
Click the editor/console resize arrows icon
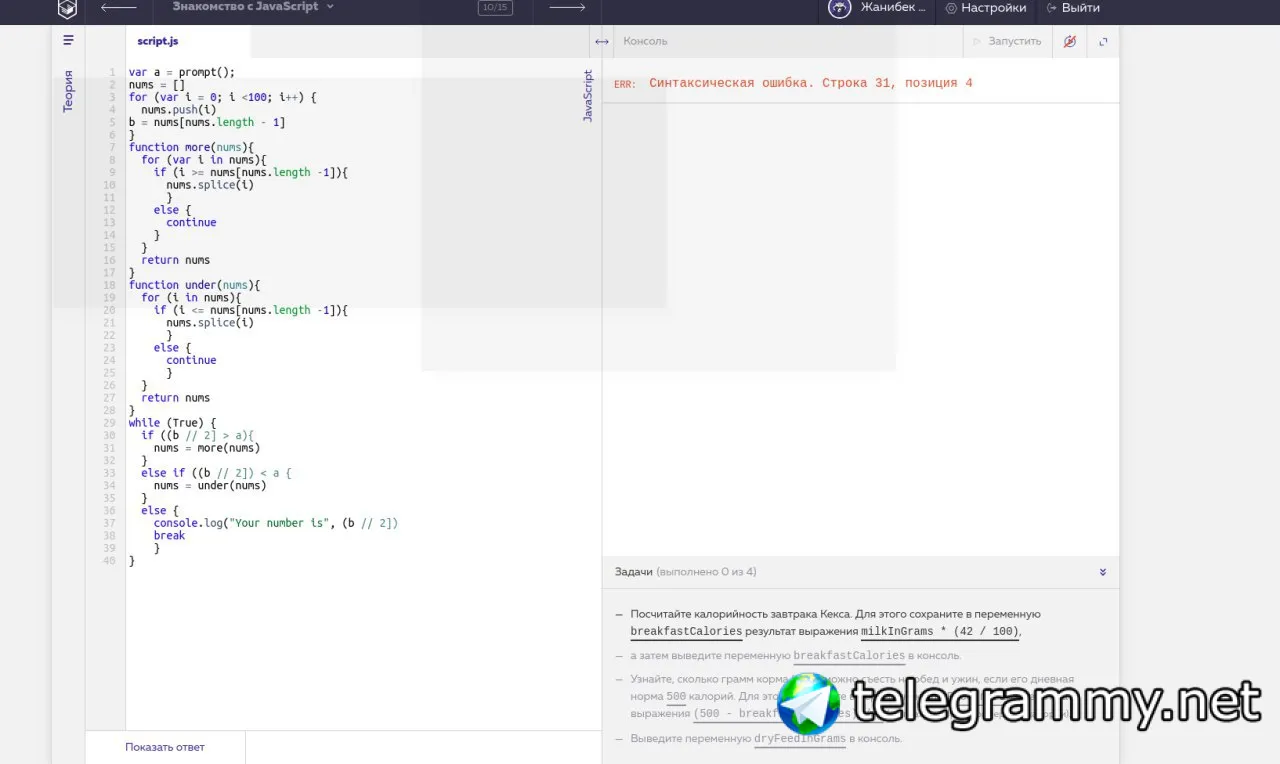[x=601, y=42]
